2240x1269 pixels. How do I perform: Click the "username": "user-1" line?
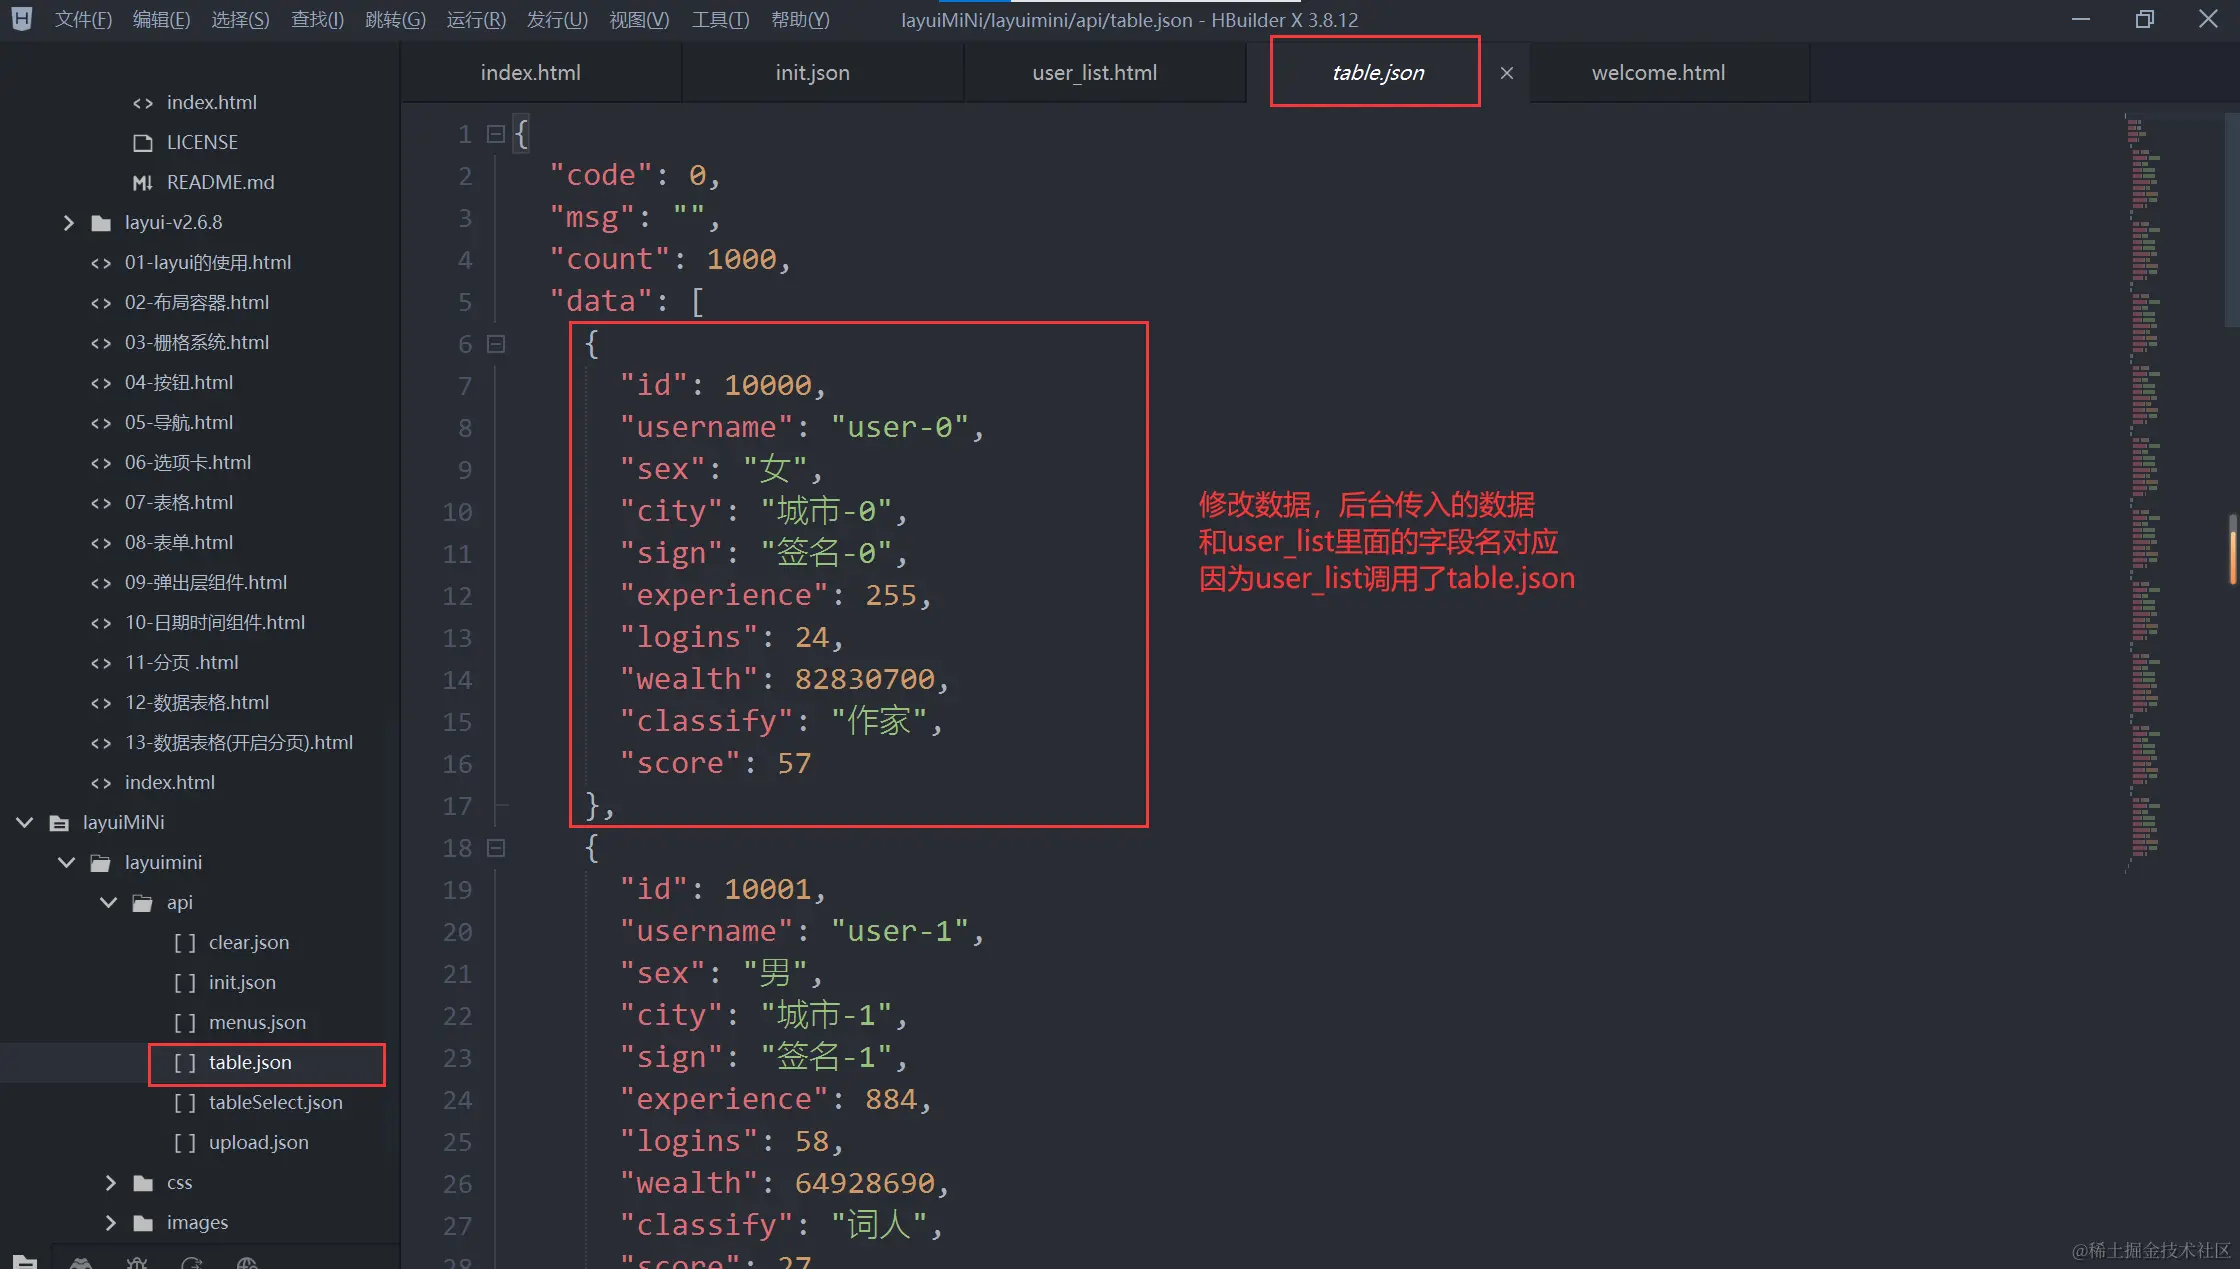coord(802,932)
